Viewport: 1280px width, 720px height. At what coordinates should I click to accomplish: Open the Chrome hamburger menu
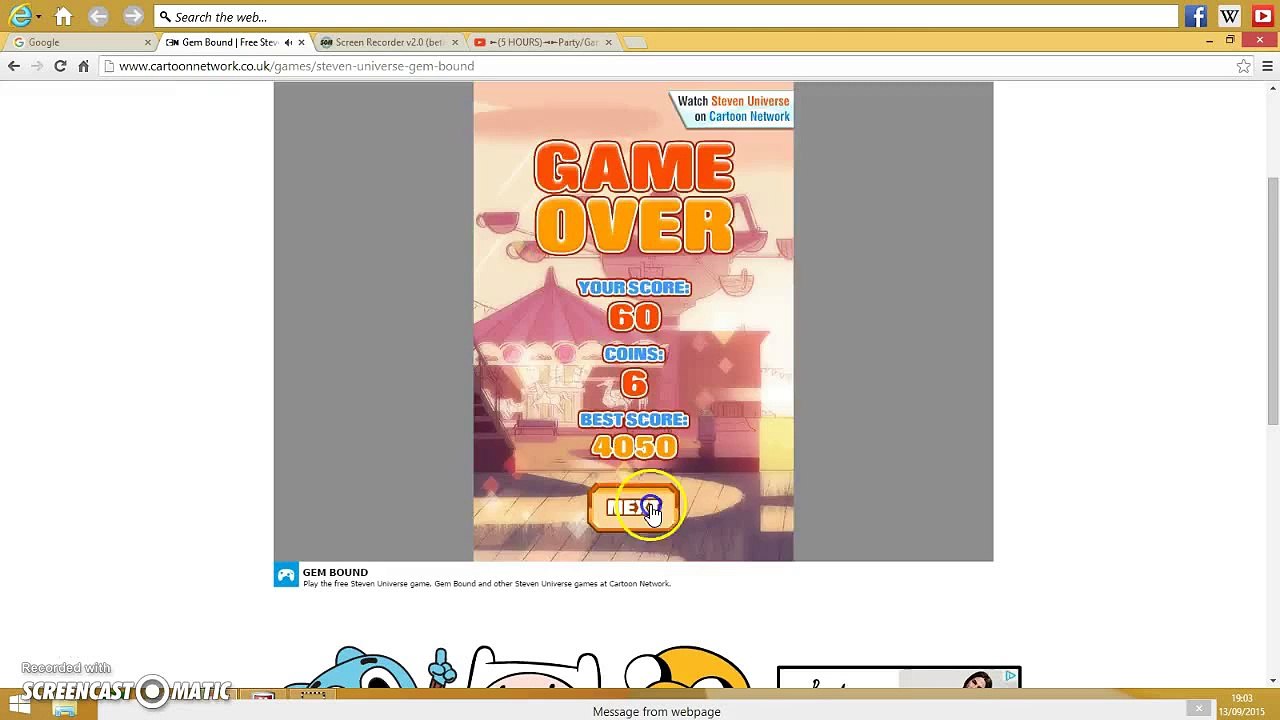(x=1267, y=66)
